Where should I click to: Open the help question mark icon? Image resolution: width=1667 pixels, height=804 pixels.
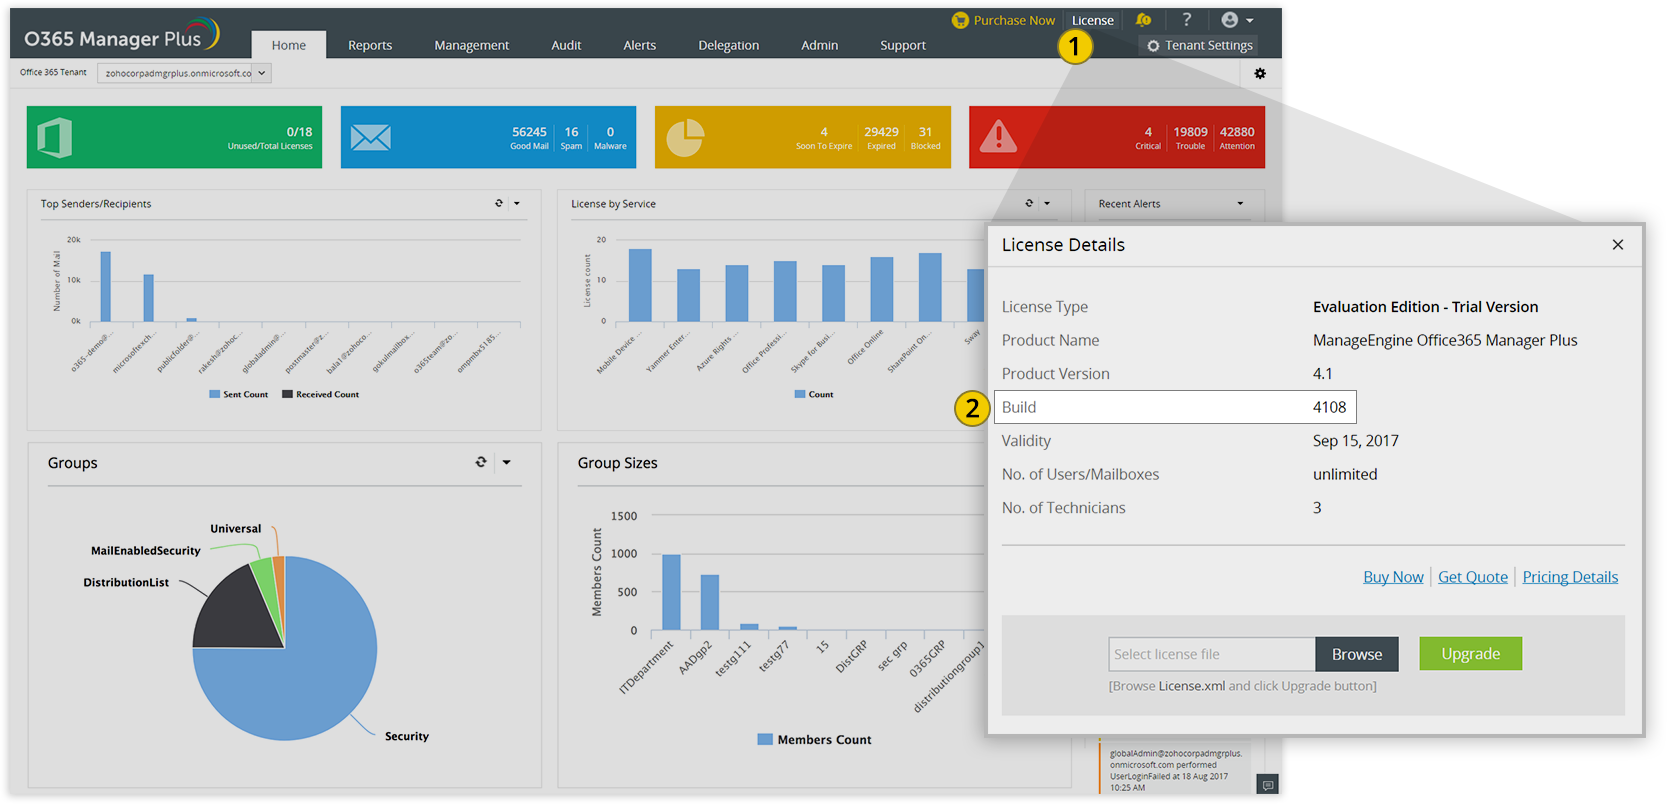(1187, 20)
